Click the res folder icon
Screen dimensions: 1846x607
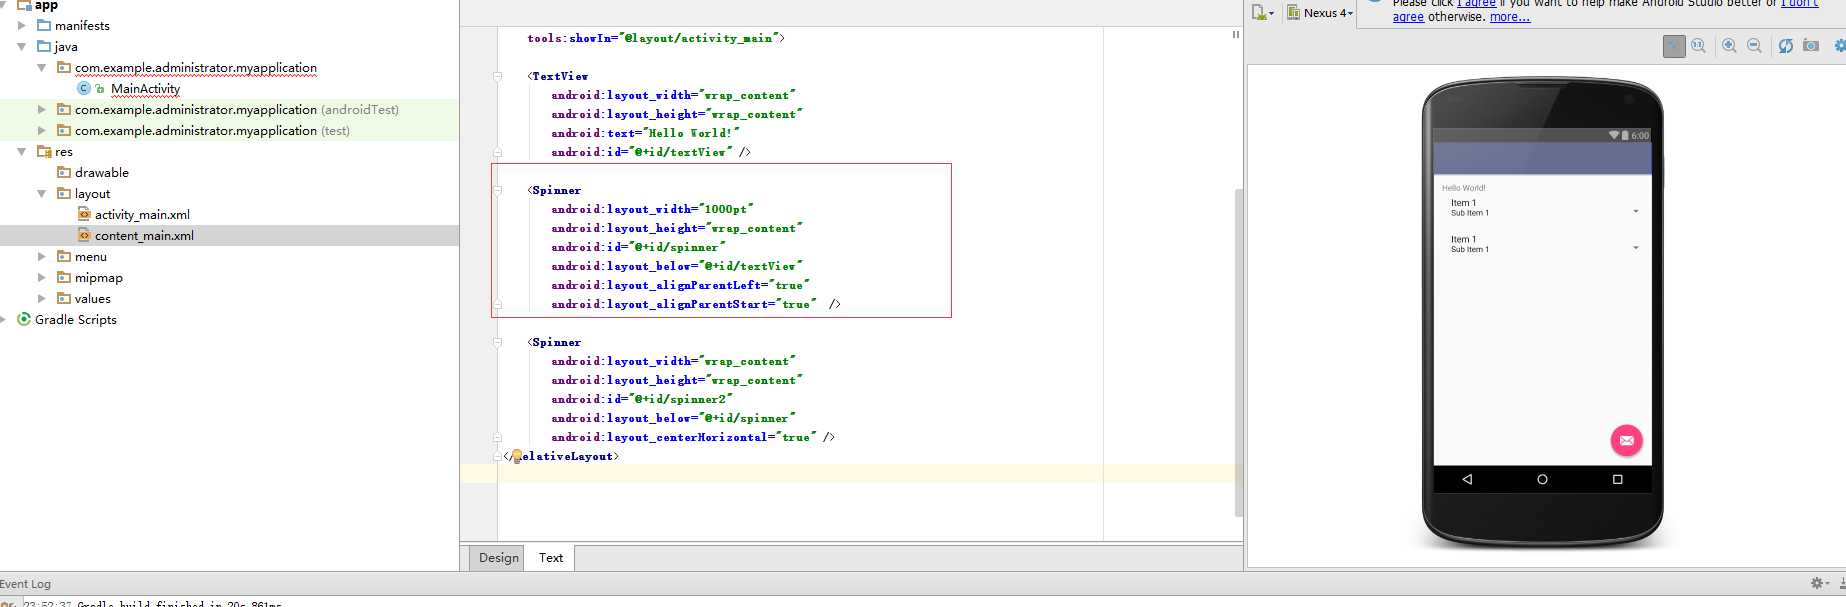[44, 151]
